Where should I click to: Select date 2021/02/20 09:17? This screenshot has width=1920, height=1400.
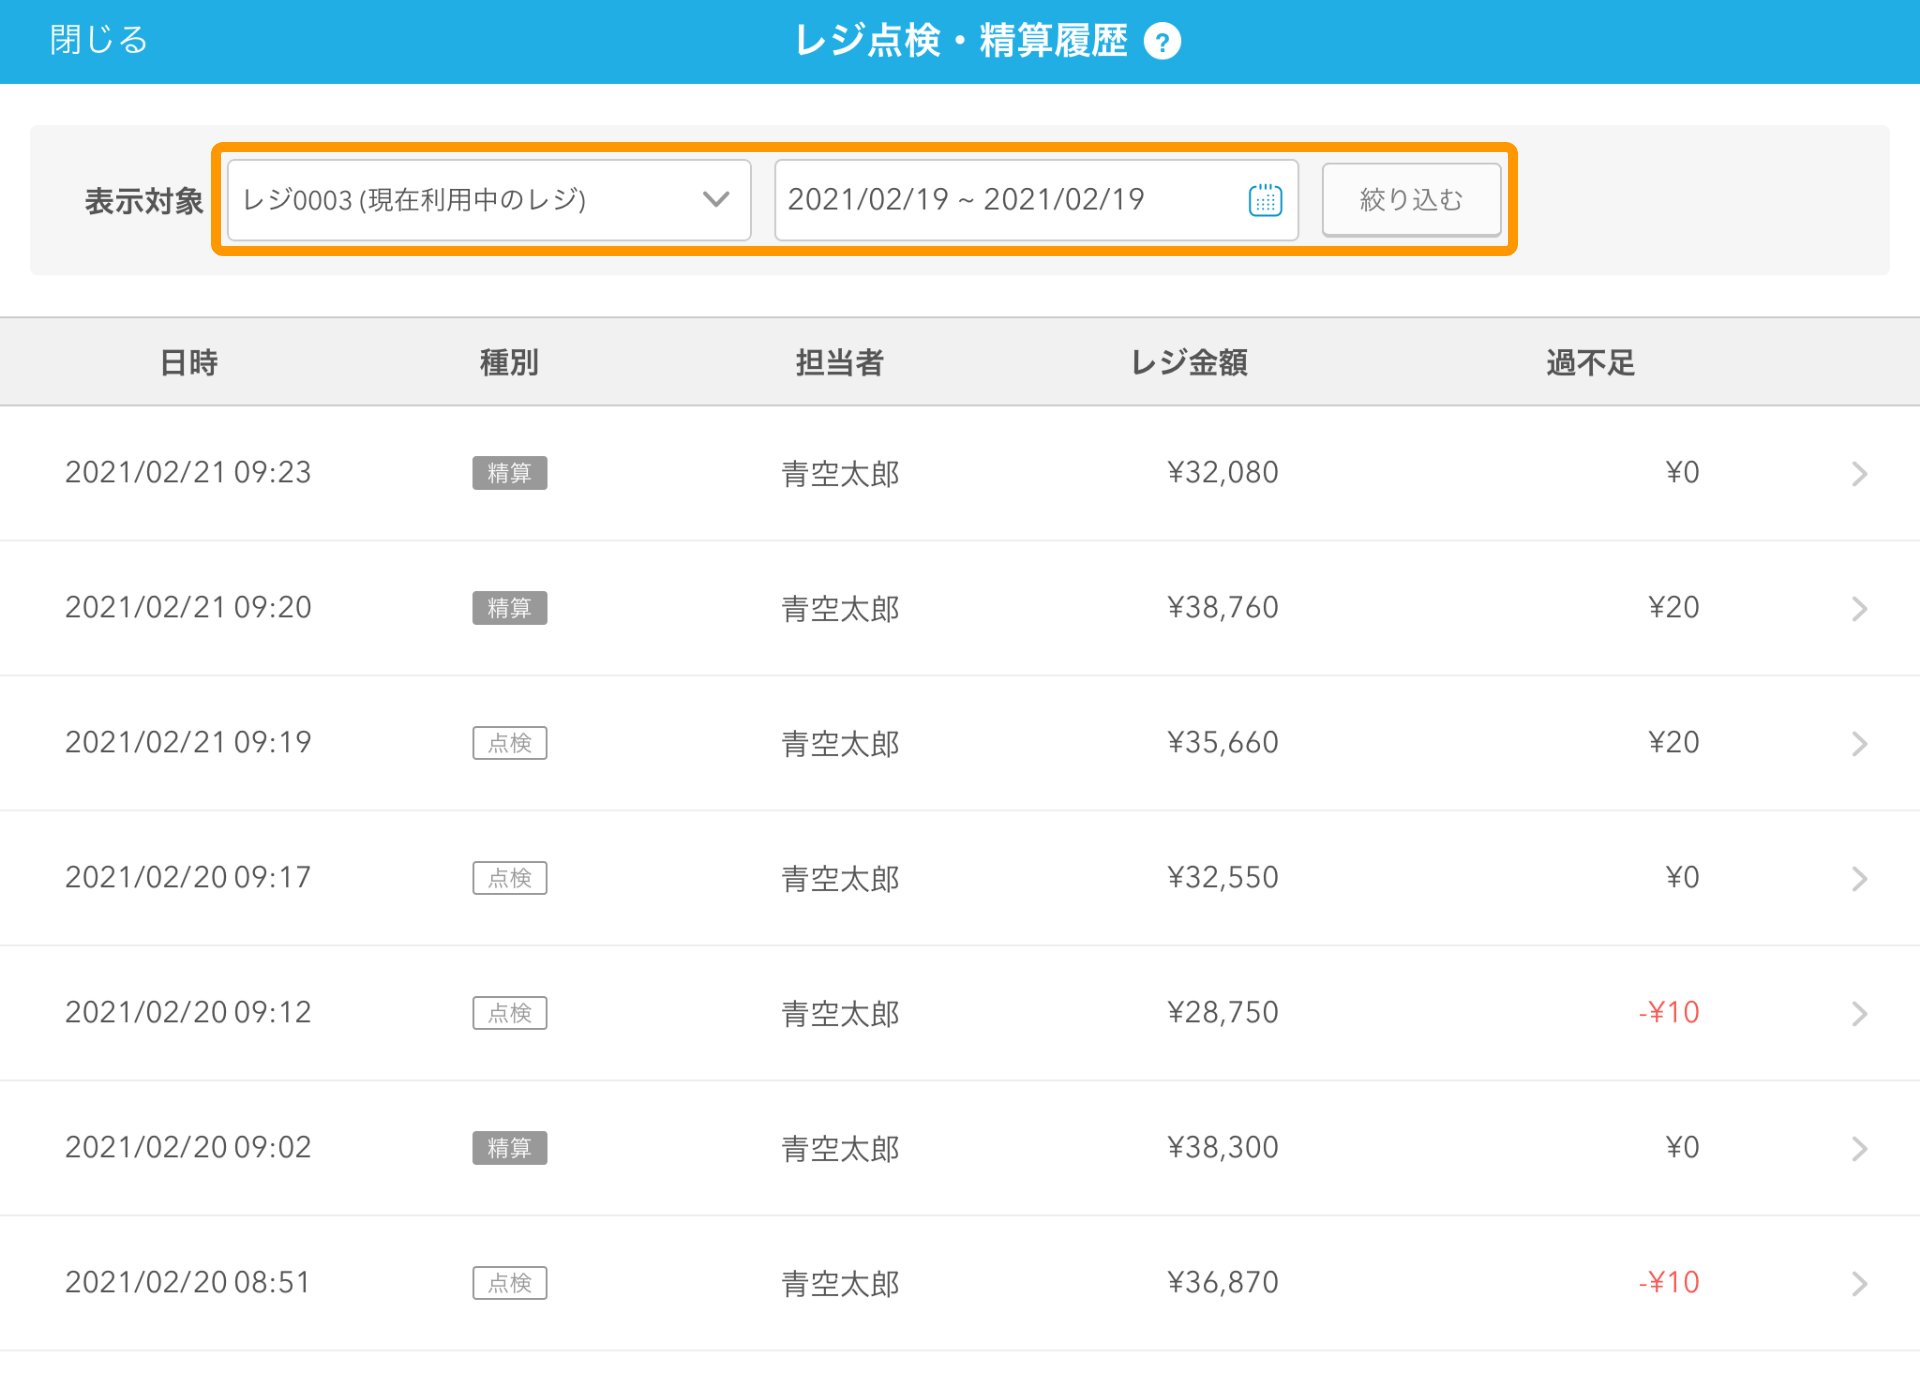[x=188, y=877]
